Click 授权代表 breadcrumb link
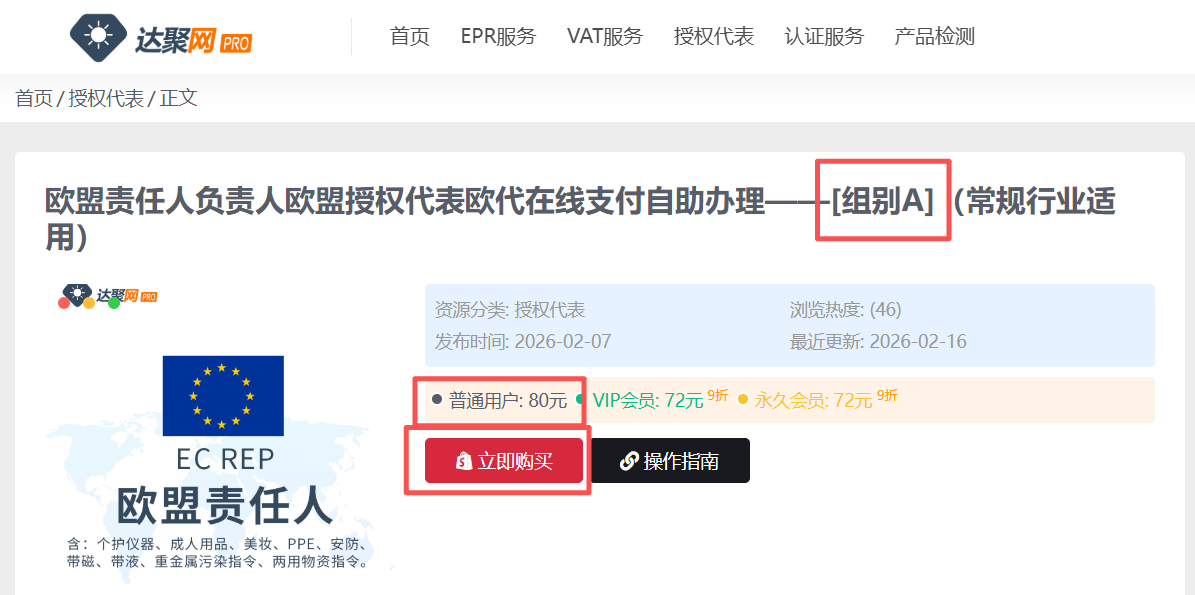This screenshot has width=1195, height=595. click(106, 98)
